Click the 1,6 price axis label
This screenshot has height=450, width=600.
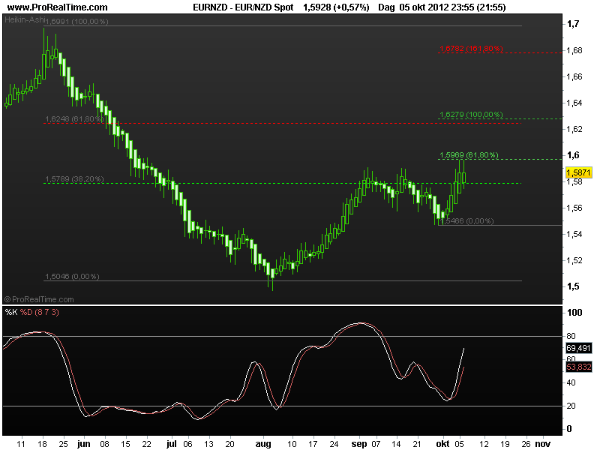(573, 155)
